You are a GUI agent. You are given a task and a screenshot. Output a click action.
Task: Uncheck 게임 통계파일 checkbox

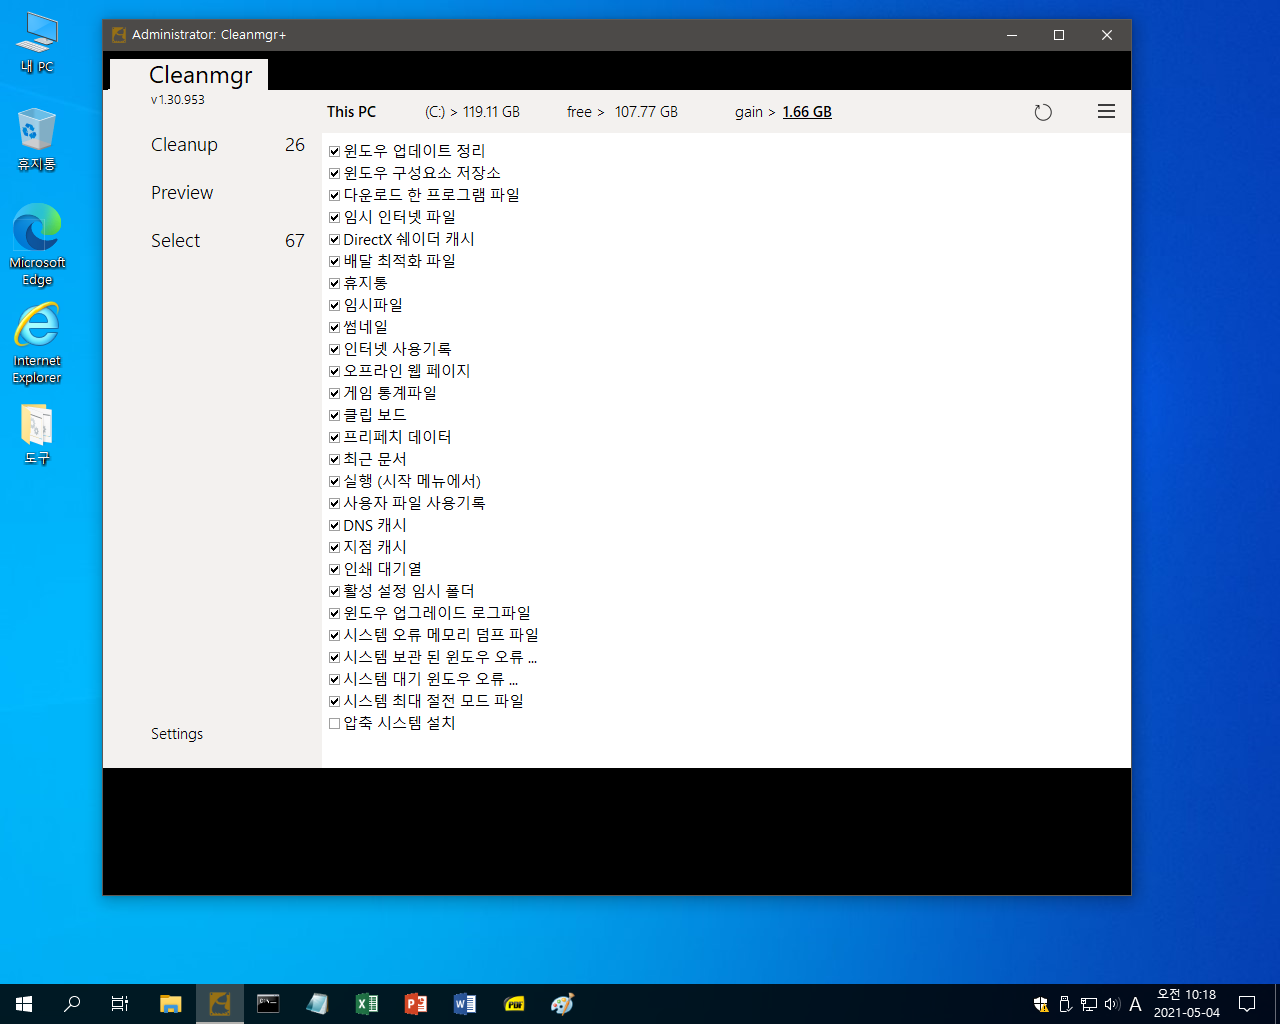[x=335, y=394]
